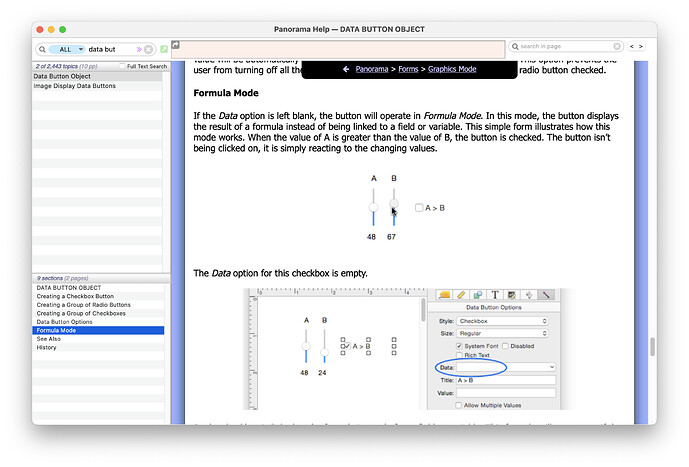The height and width of the screenshot is (467, 689).
Task: Select the Formula Mode section
Action: 98,330
